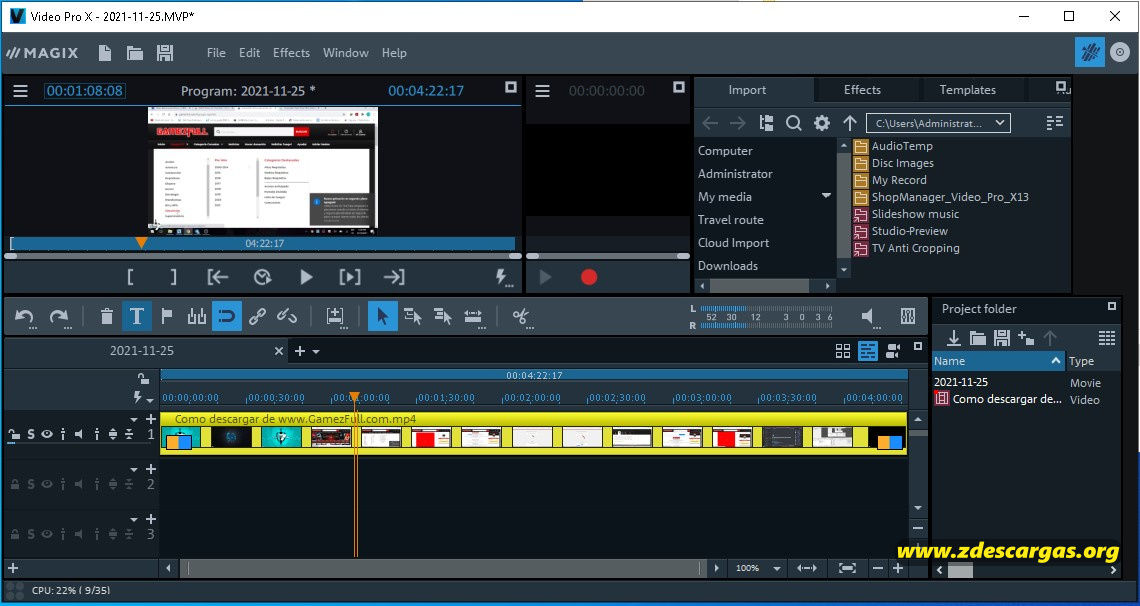Delete object with the trash can icon
1140x606 pixels.
tap(107, 316)
